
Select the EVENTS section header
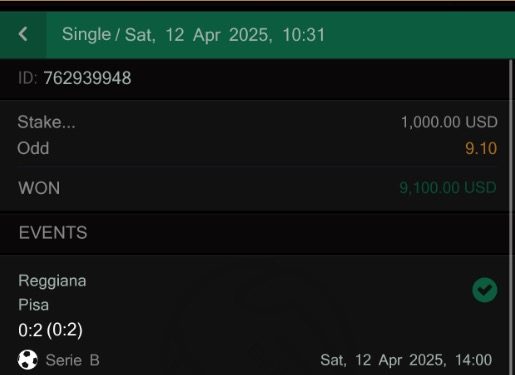[53, 233]
